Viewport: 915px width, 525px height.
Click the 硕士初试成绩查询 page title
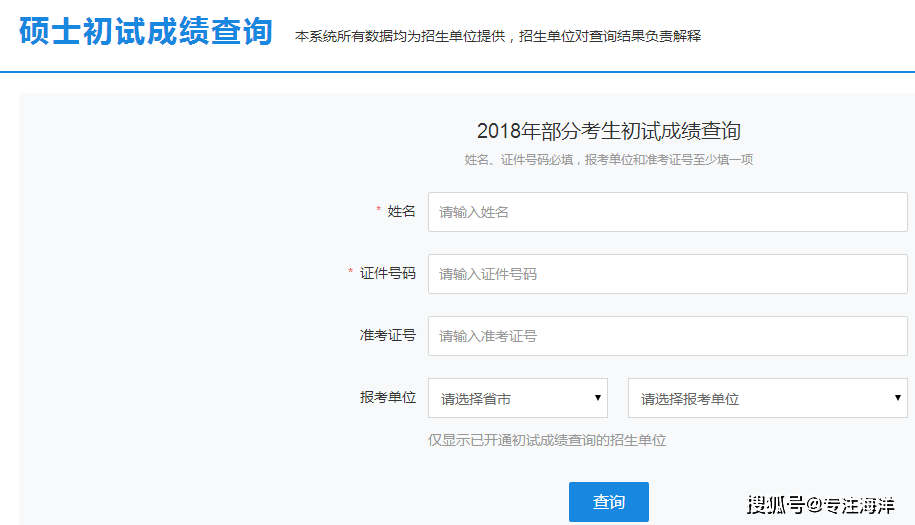coord(146,32)
